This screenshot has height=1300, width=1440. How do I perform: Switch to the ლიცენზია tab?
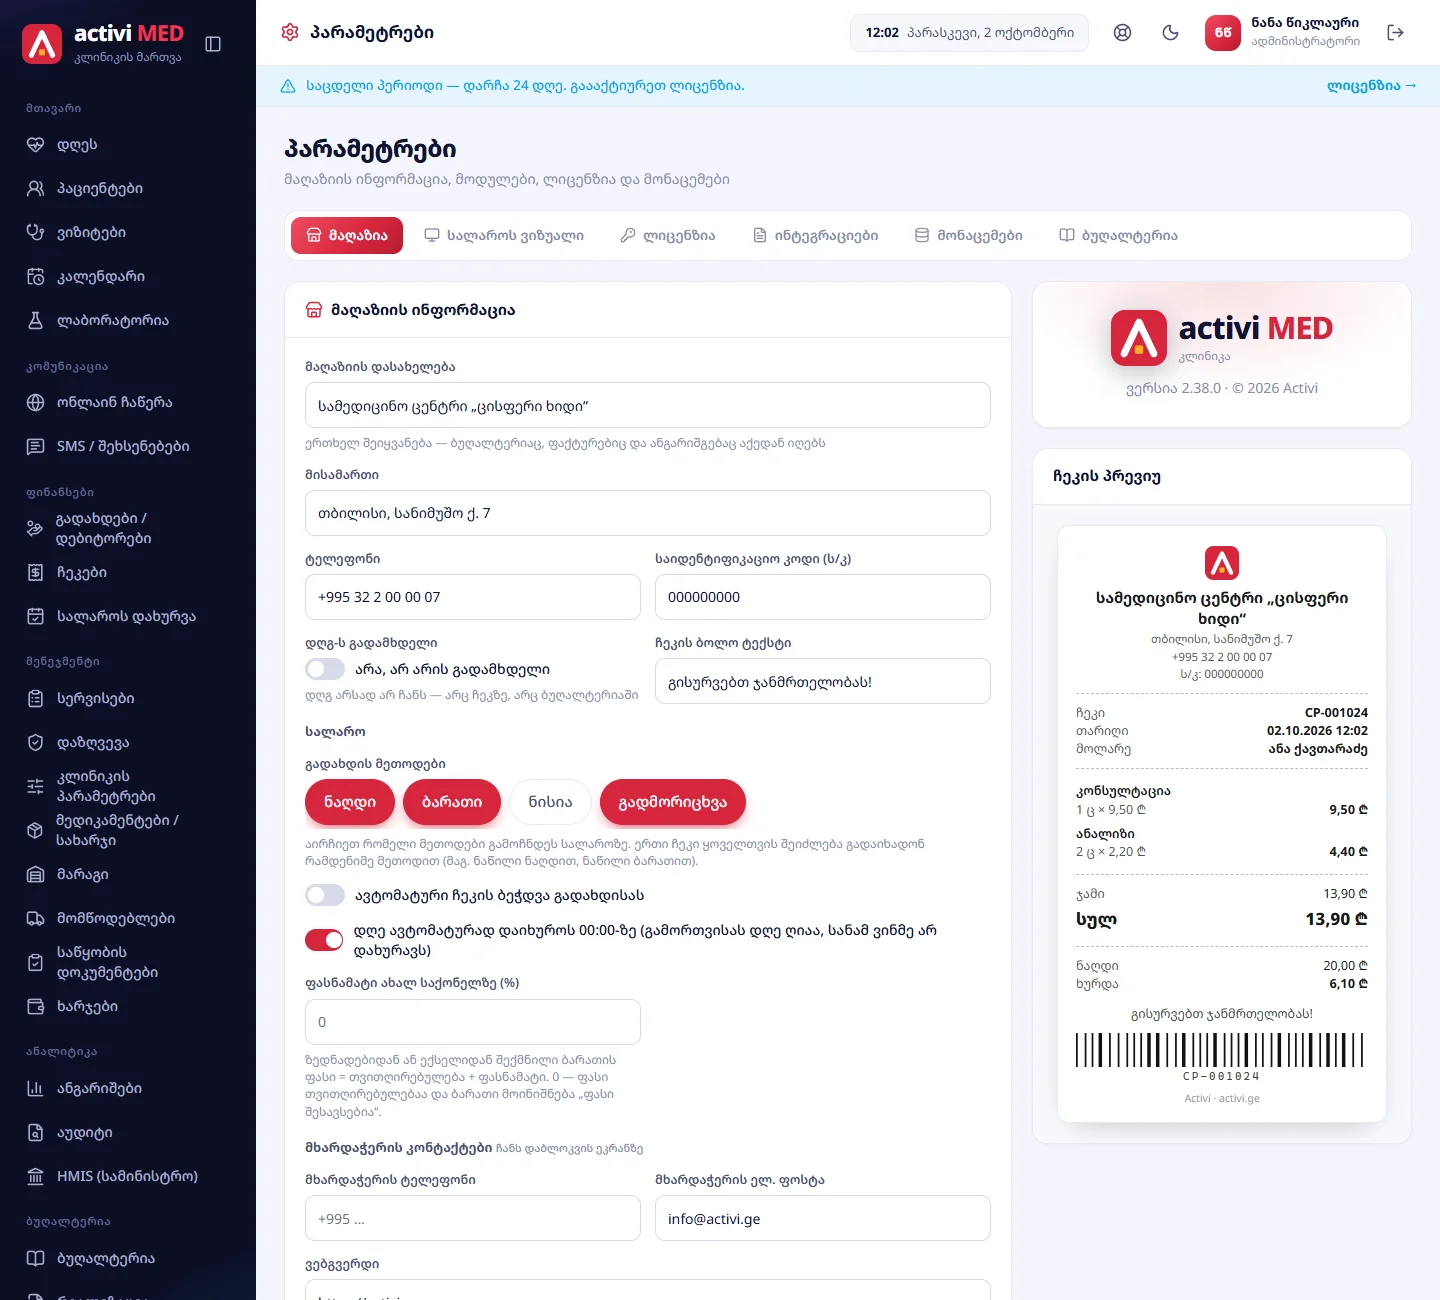point(668,236)
